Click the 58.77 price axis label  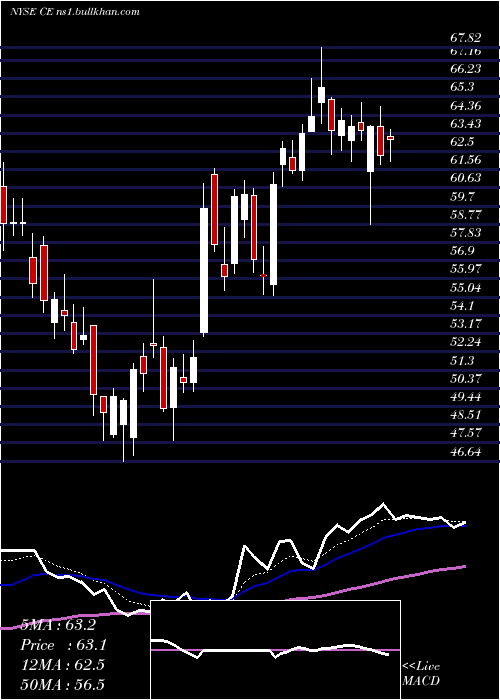[x=466, y=215]
